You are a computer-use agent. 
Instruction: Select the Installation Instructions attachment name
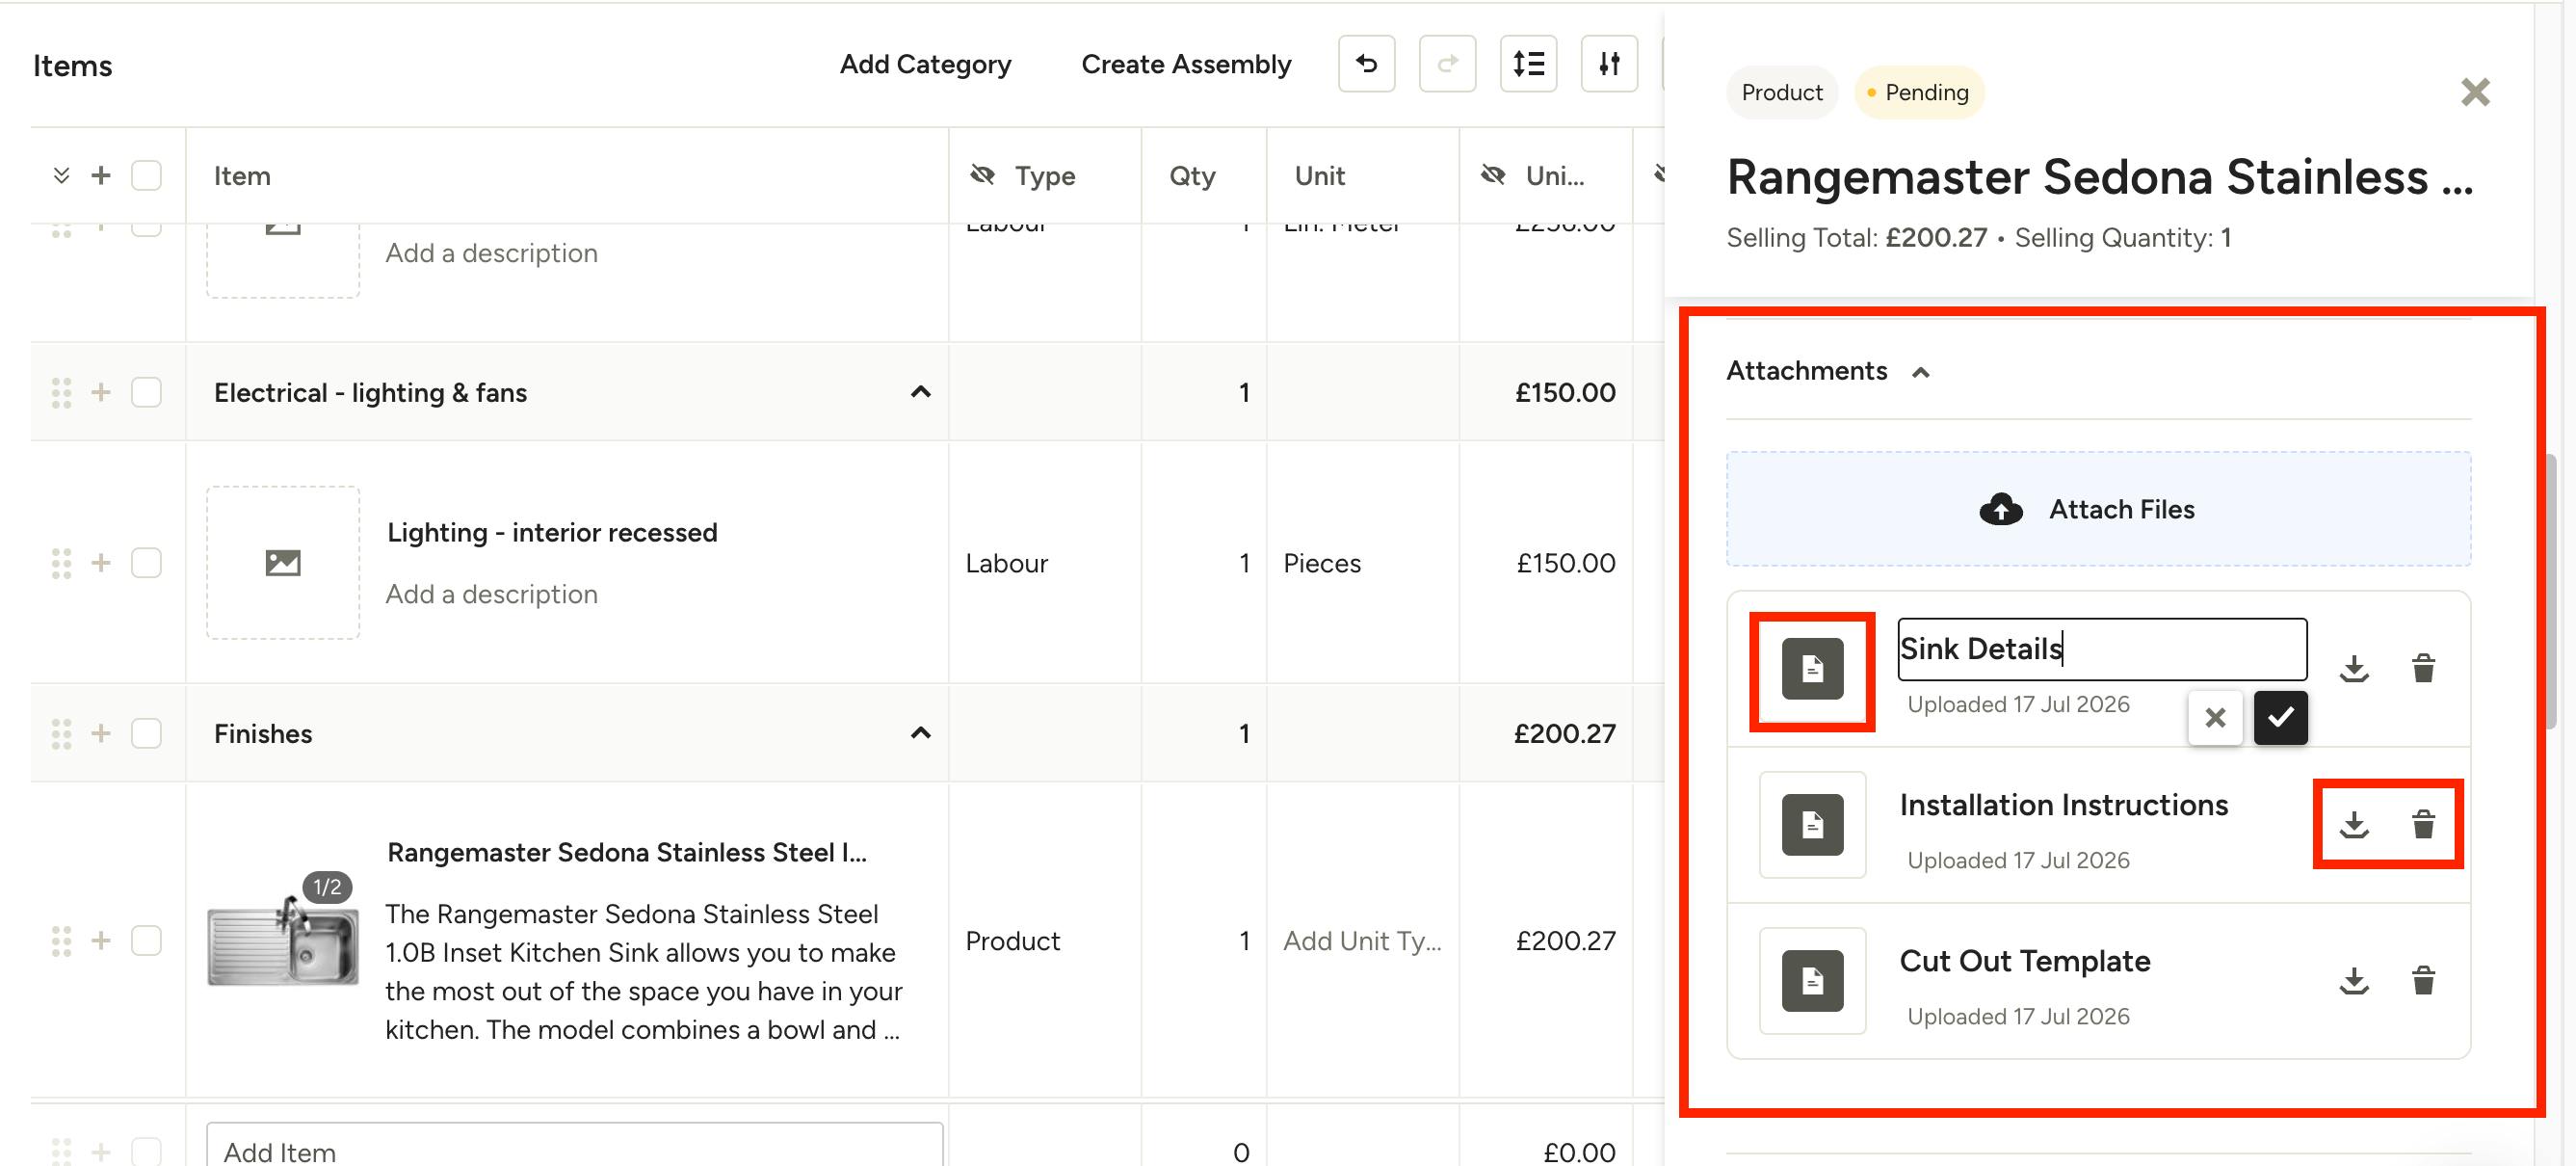click(2064, 805)
